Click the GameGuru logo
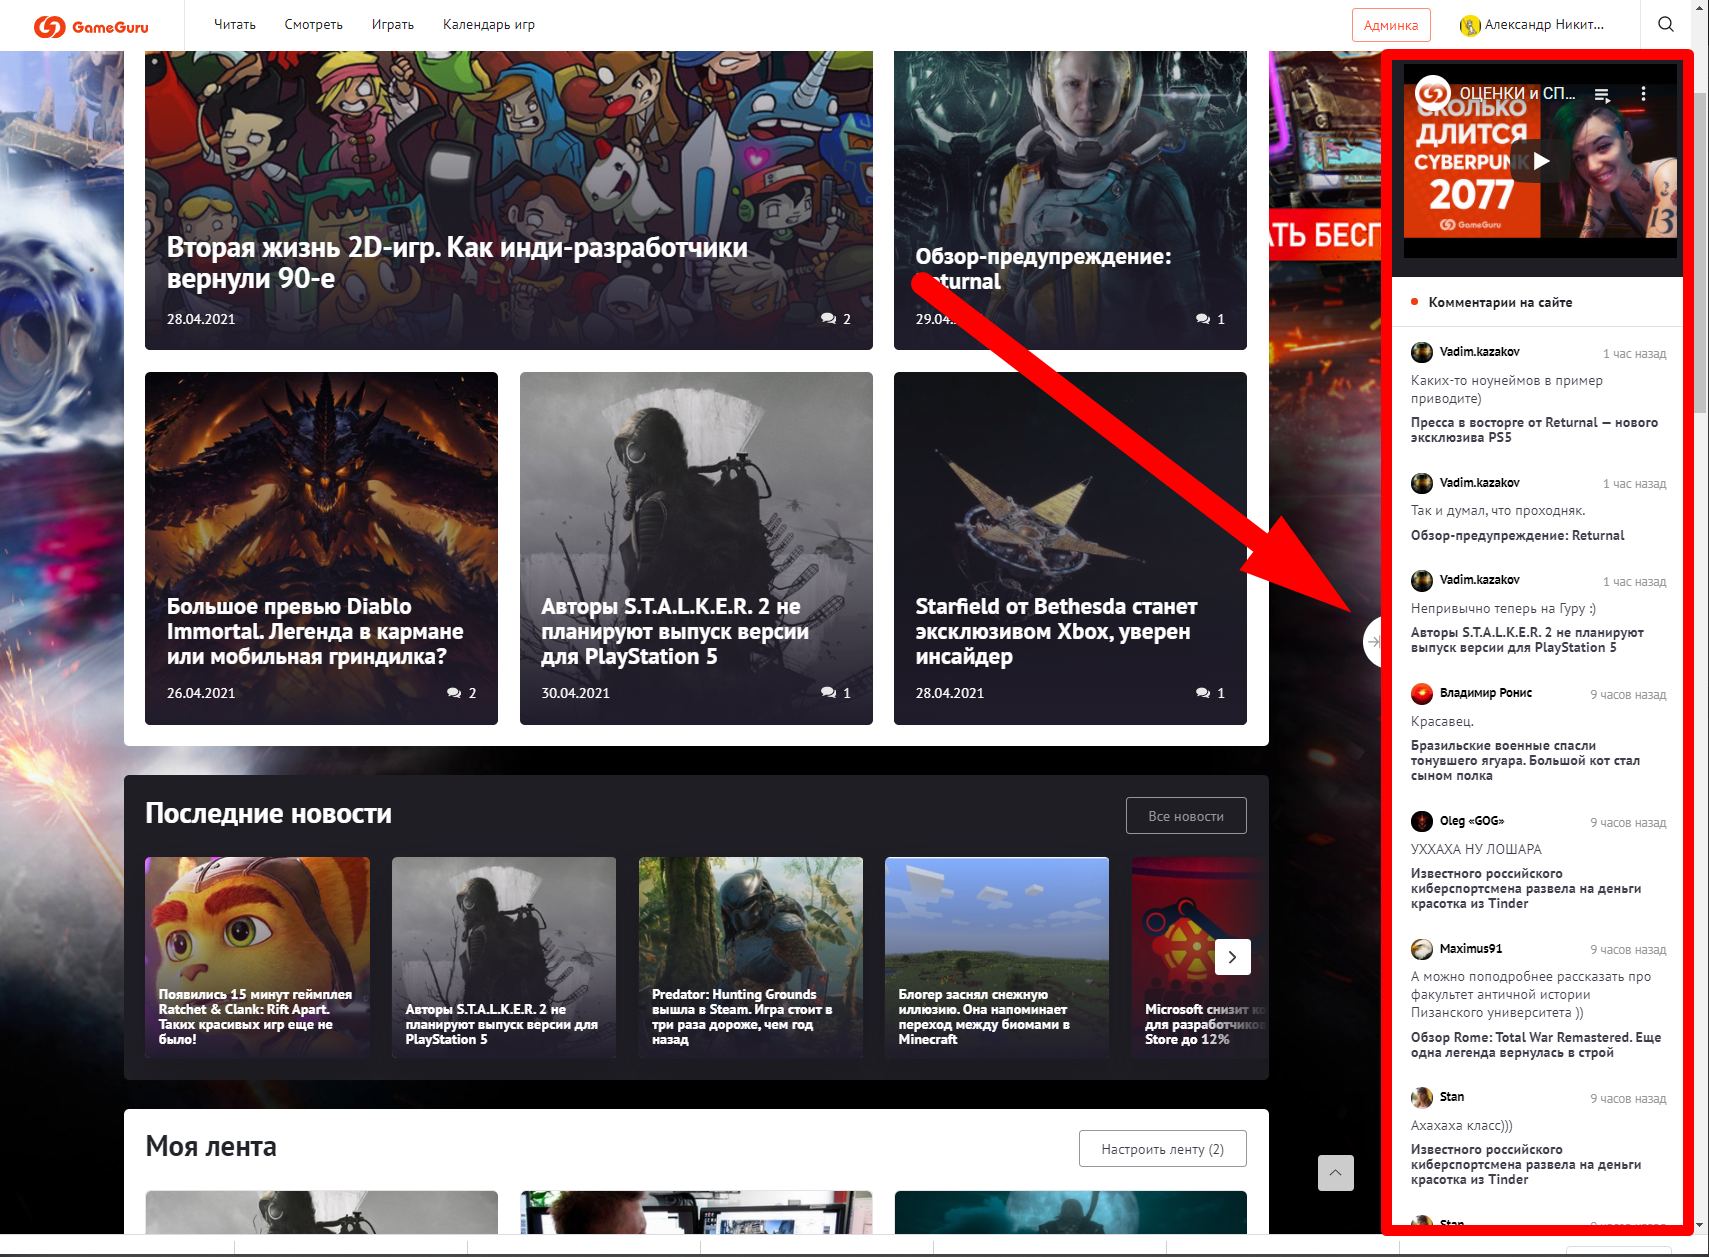The height and width of the screenshot is (1257, 1709). [91, 26]
